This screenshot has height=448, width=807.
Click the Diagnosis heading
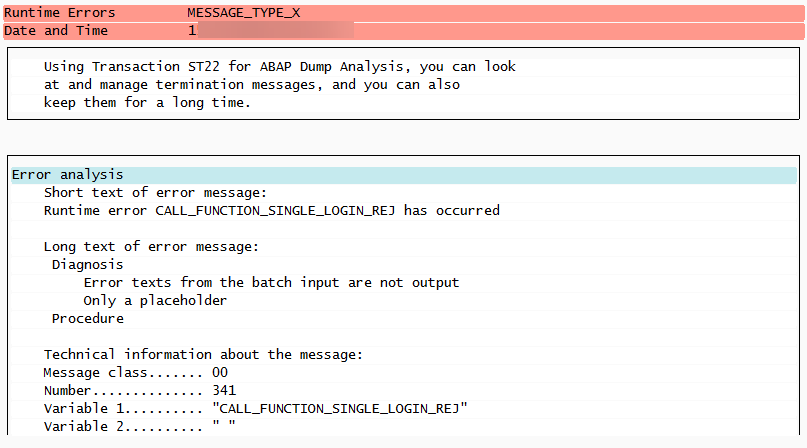coord(87,265)
